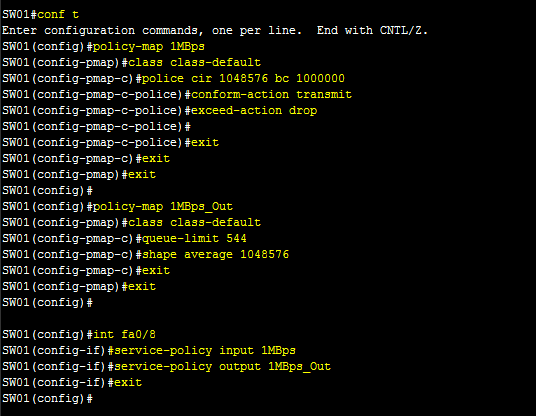Click 'exit' after config-if prompt
This screenshot has width=536, height=416.
click(x=128, y=383)
